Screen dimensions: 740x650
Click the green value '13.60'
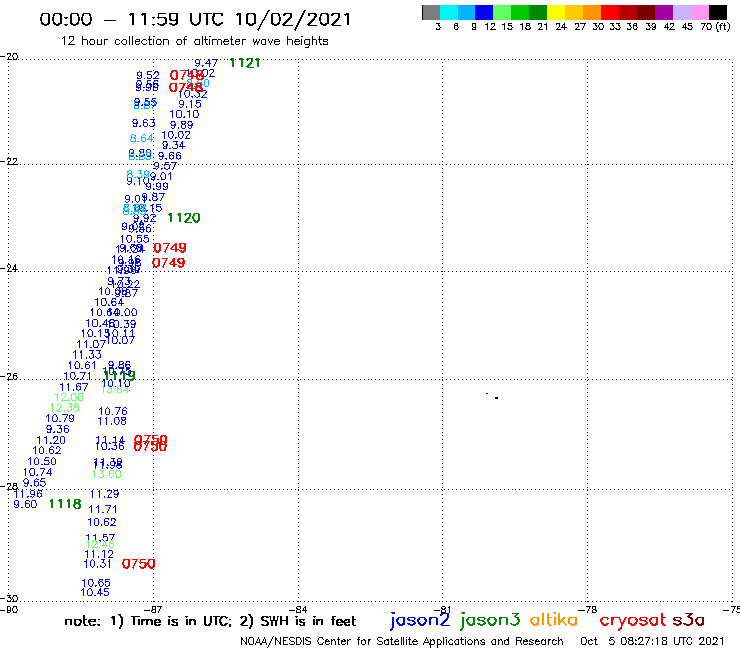point(107,474)
